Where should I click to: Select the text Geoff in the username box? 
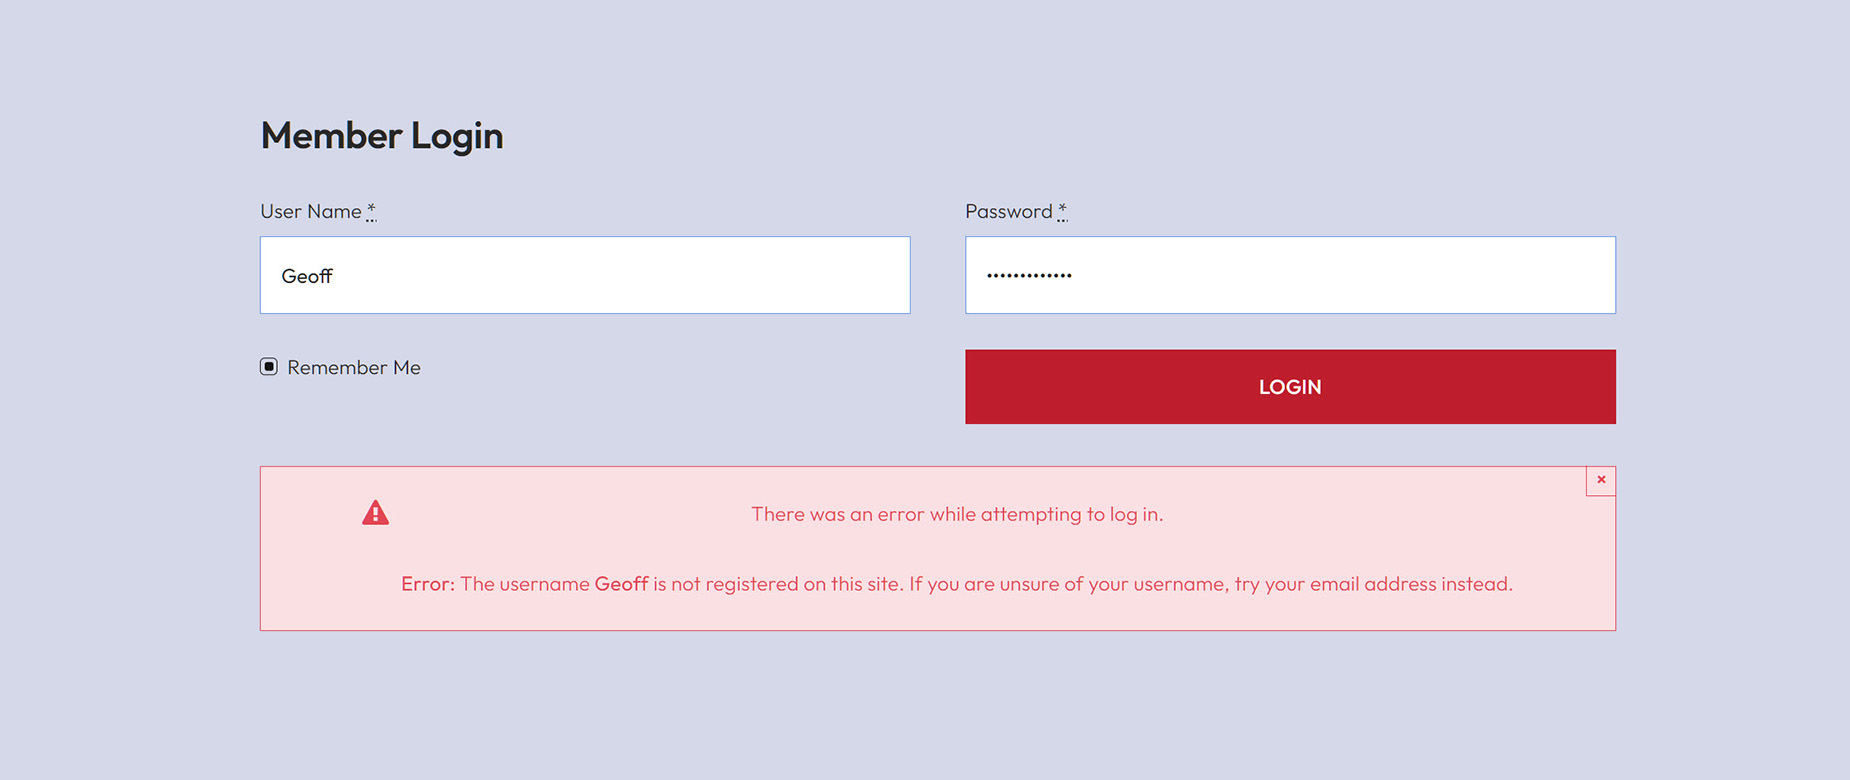pos(306,275)
